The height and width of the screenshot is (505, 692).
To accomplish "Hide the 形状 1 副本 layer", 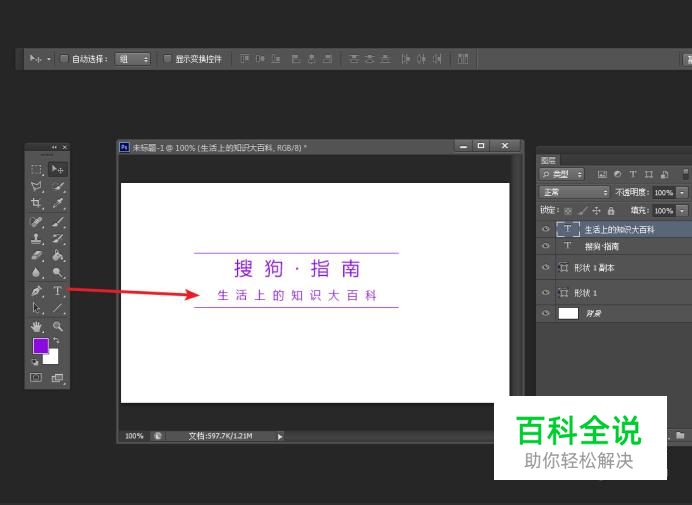I will click(546, 268).
